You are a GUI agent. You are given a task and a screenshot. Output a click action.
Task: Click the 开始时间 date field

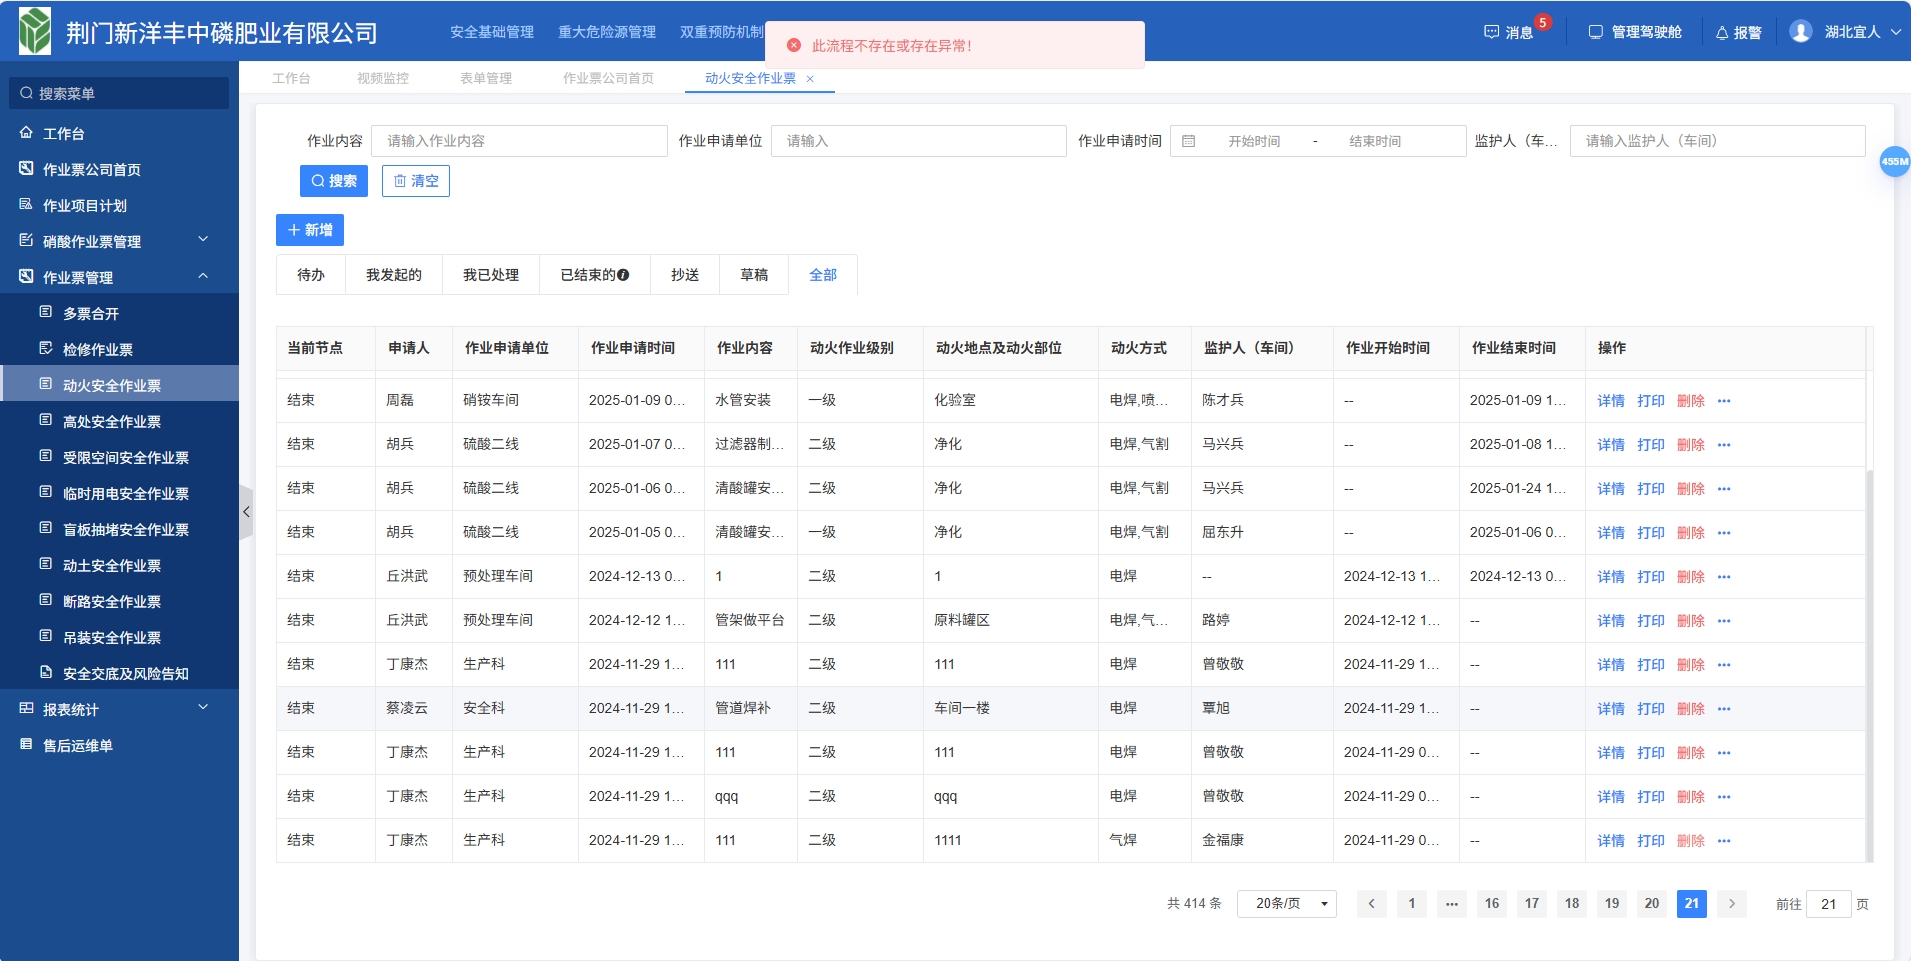(x=1254, y=141)
